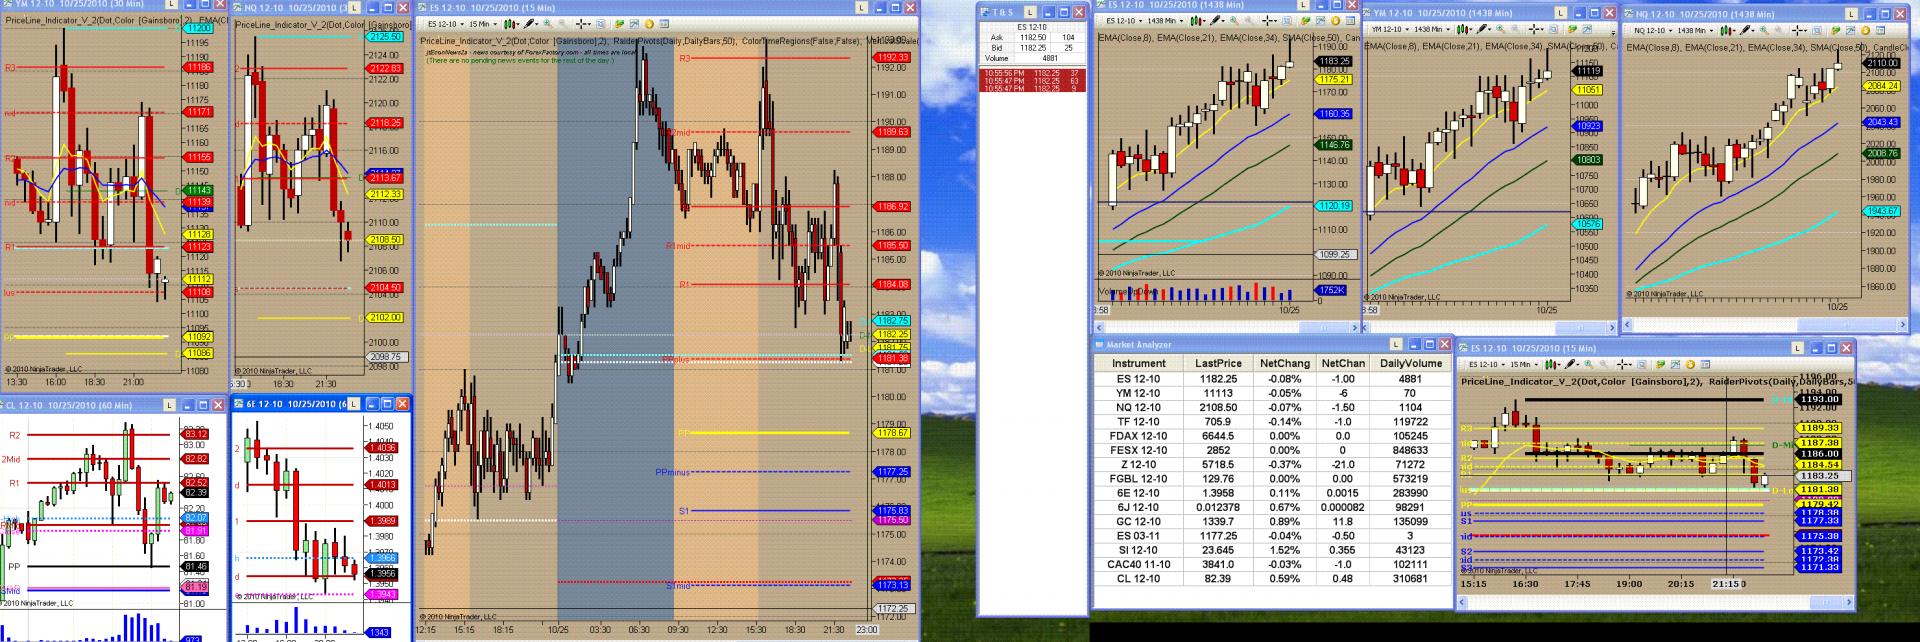
Task: Sort by LastPrice column in Market Analyzer
Action: point(1218,363)
